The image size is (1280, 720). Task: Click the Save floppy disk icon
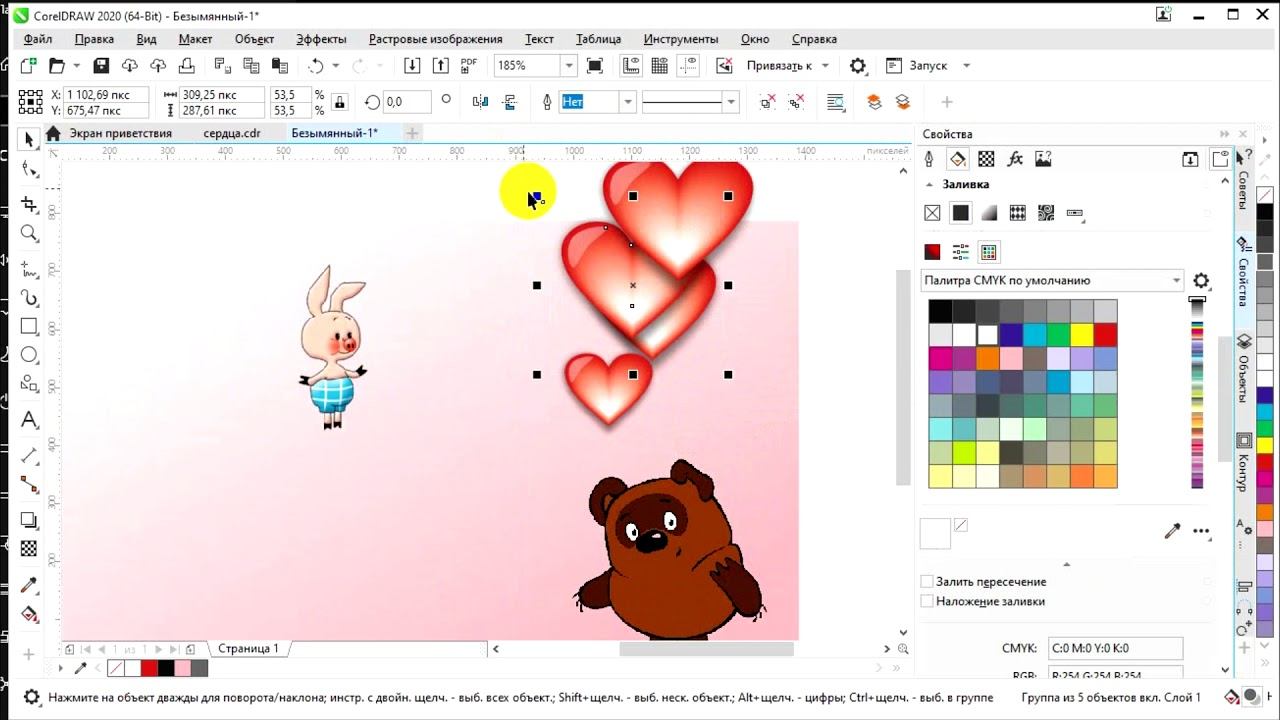101,66
